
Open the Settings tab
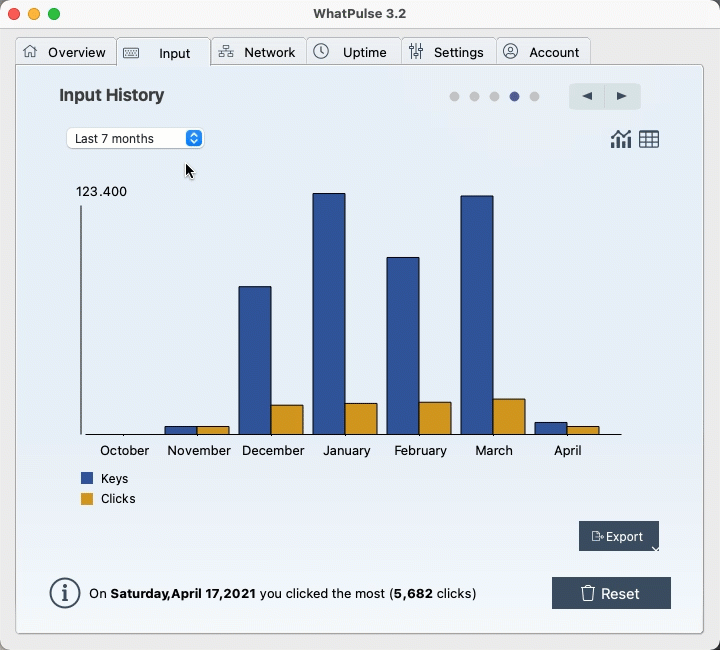(447, 52)
